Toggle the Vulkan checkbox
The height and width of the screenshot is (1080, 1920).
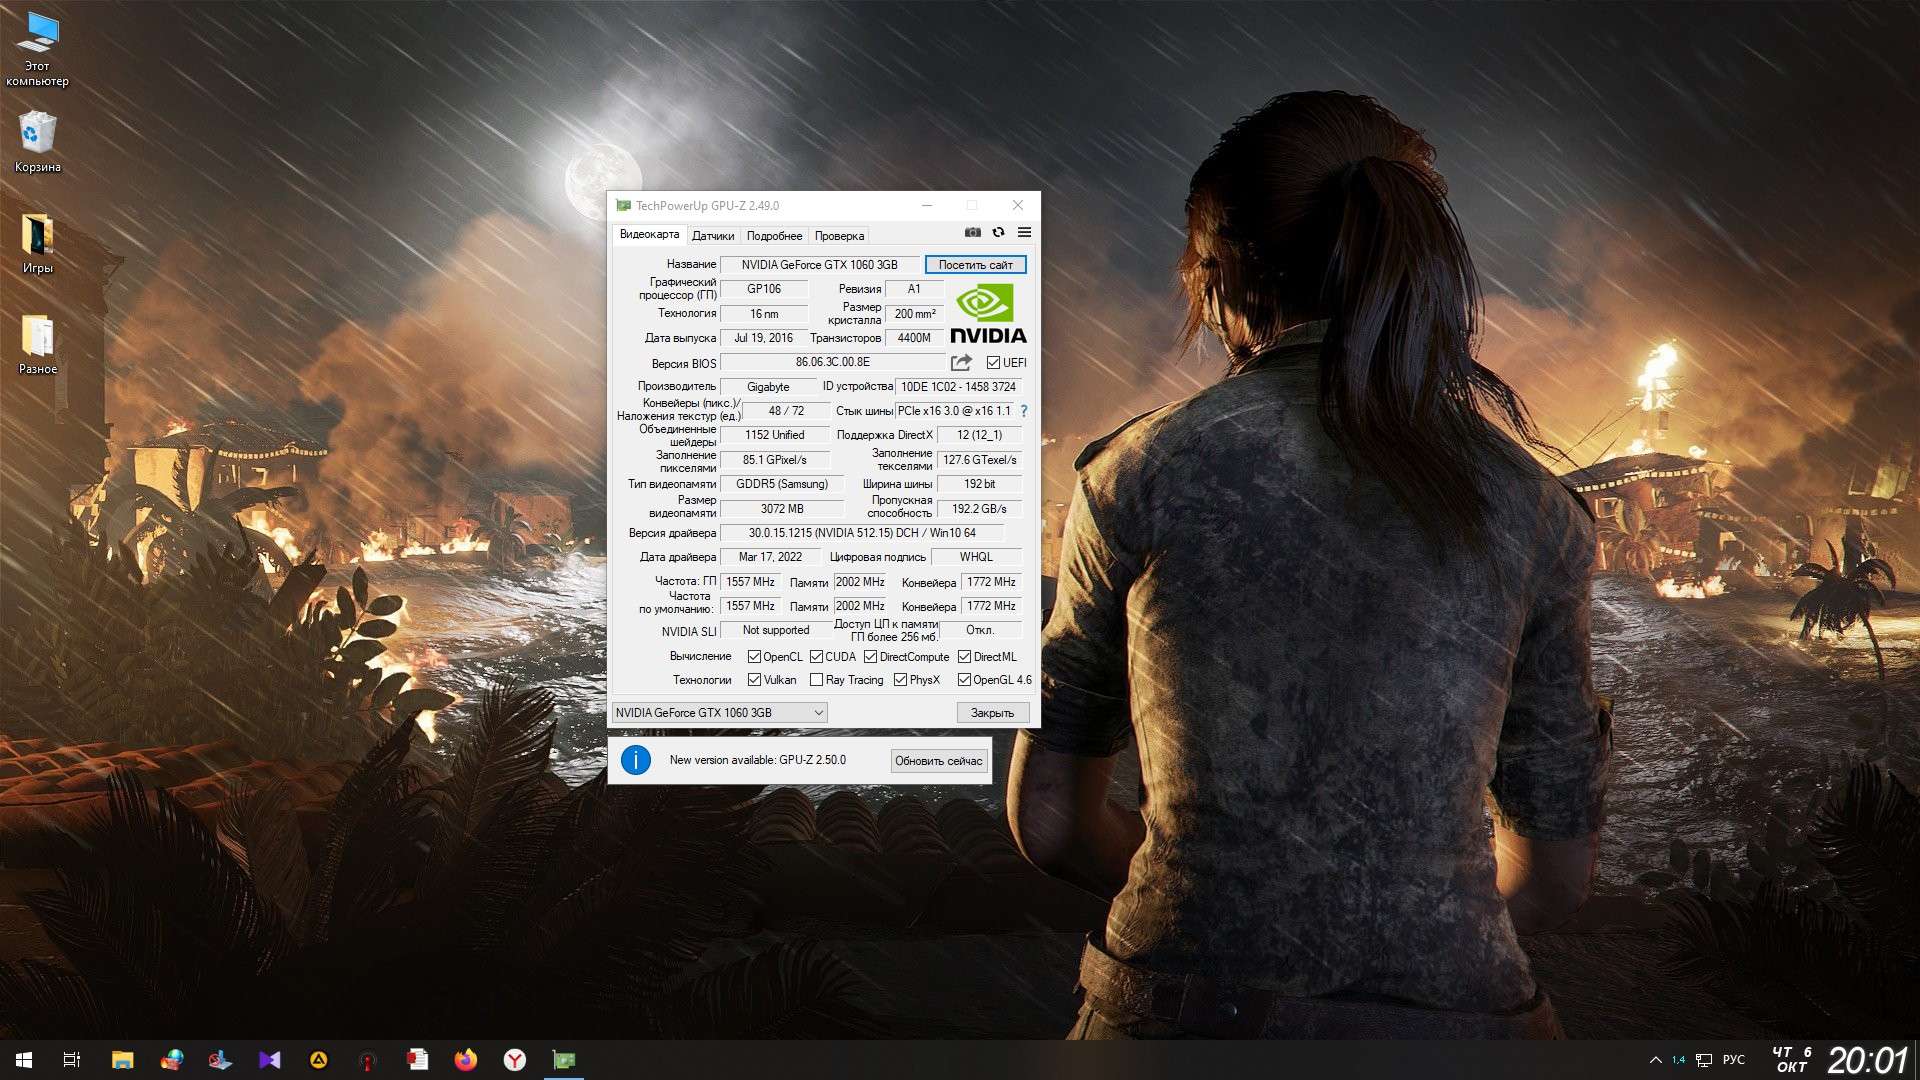755,680
